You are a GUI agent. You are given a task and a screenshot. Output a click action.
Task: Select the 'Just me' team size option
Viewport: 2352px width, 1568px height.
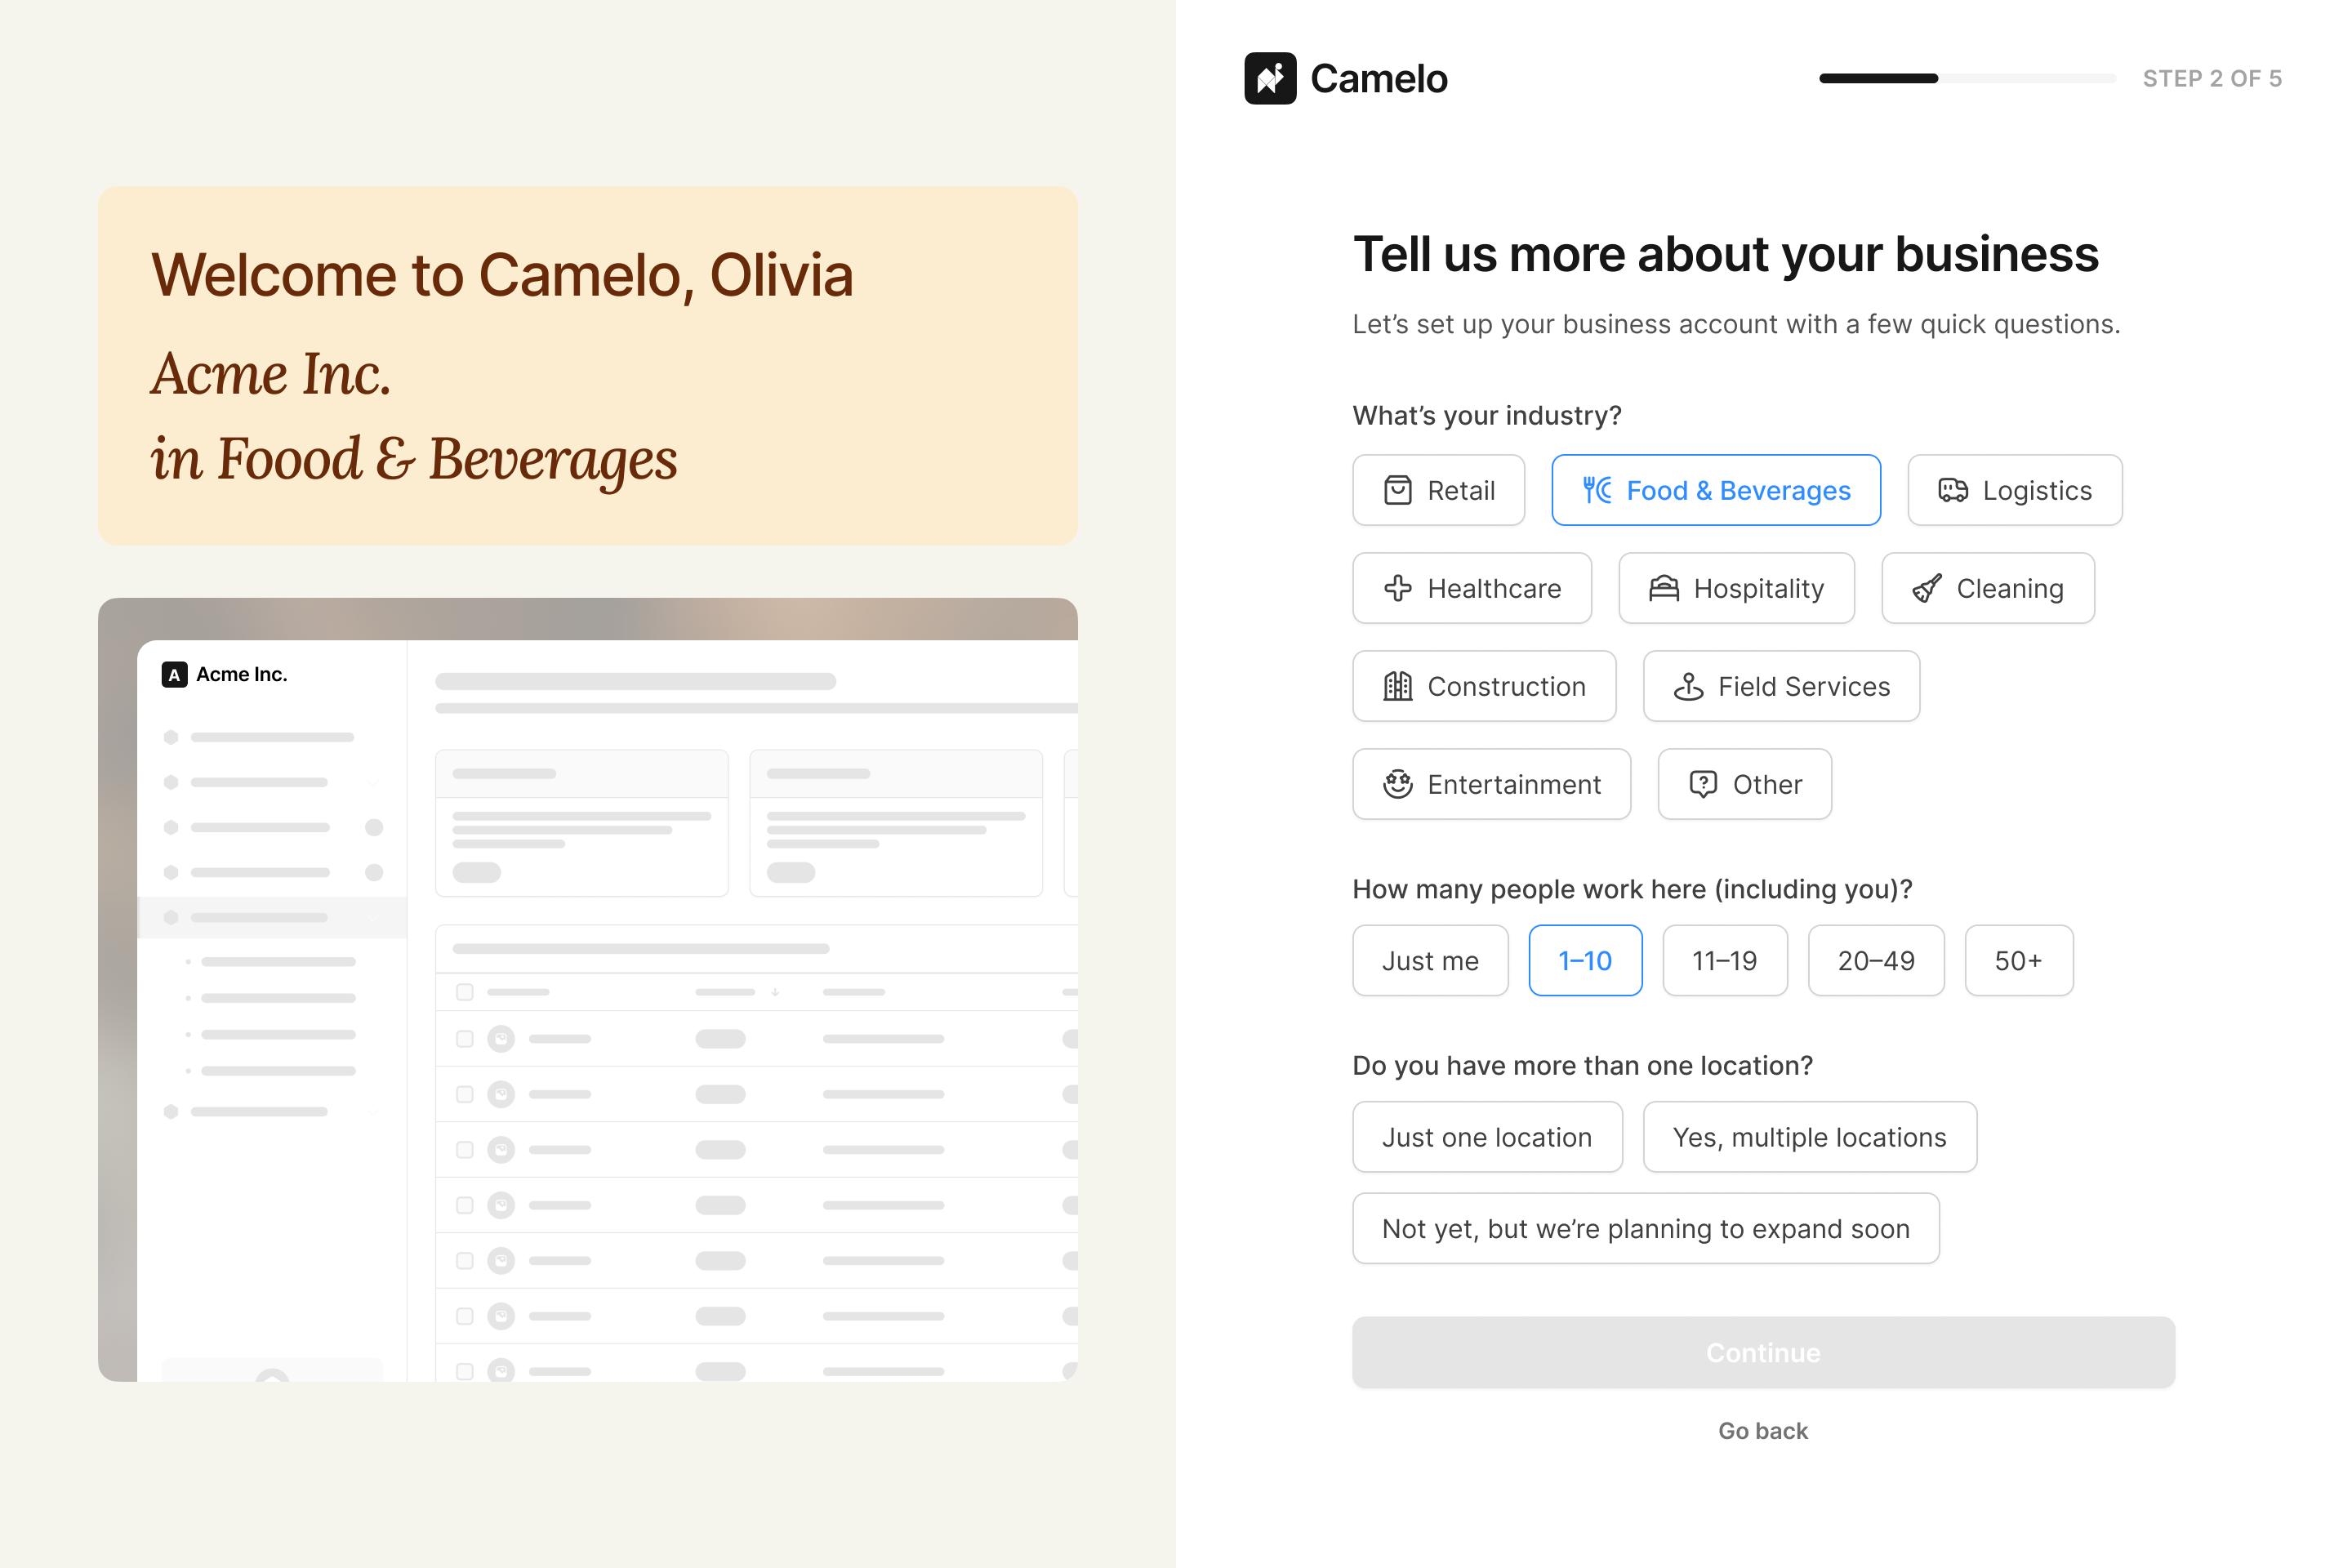[1430, 960]
